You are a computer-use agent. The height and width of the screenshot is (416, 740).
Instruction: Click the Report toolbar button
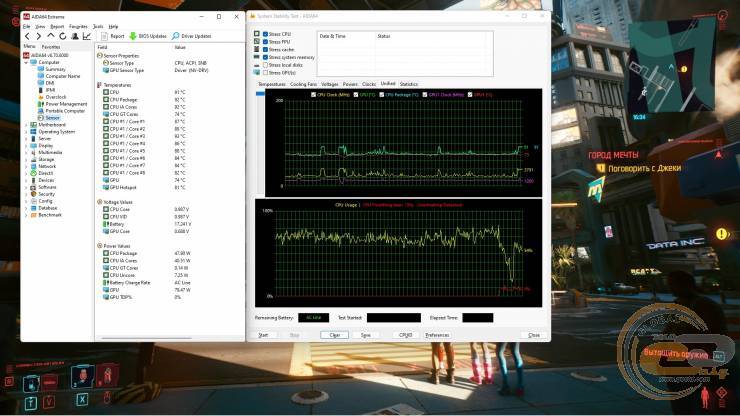pyautogui.click(x=113, y=36)
